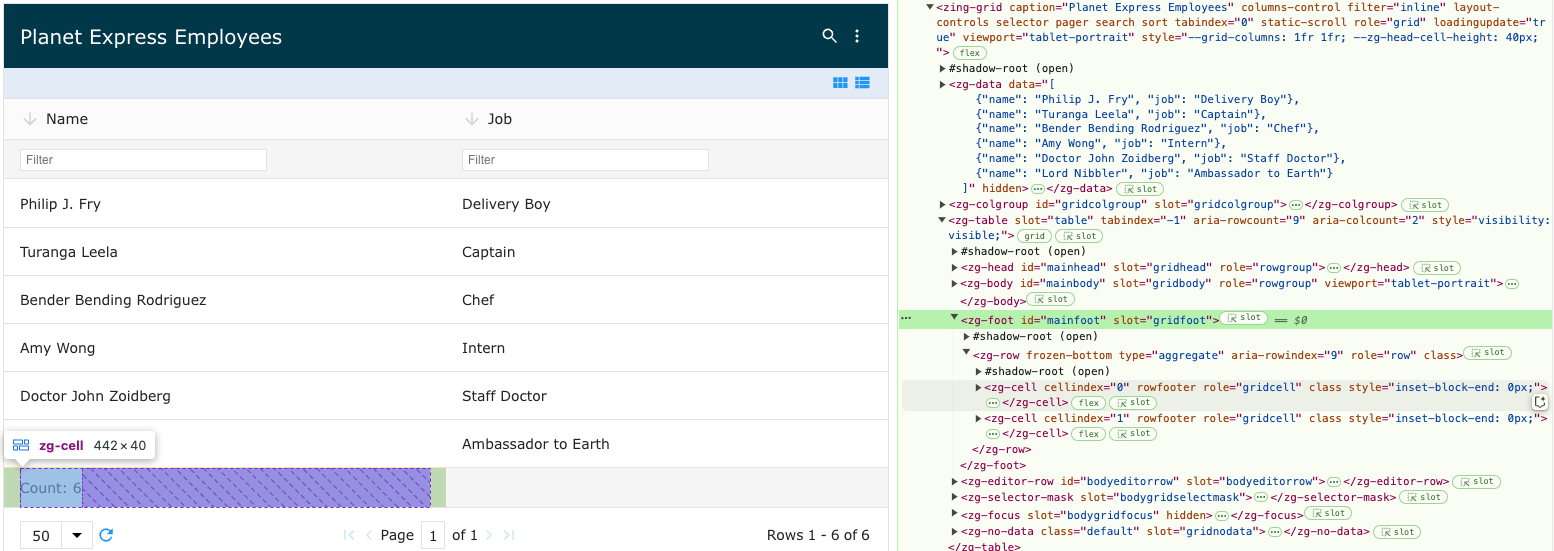Viewport: 1554px width, 551px height.
Task: Select the Turanga Leela cell
Action: (x=225, y=252)
